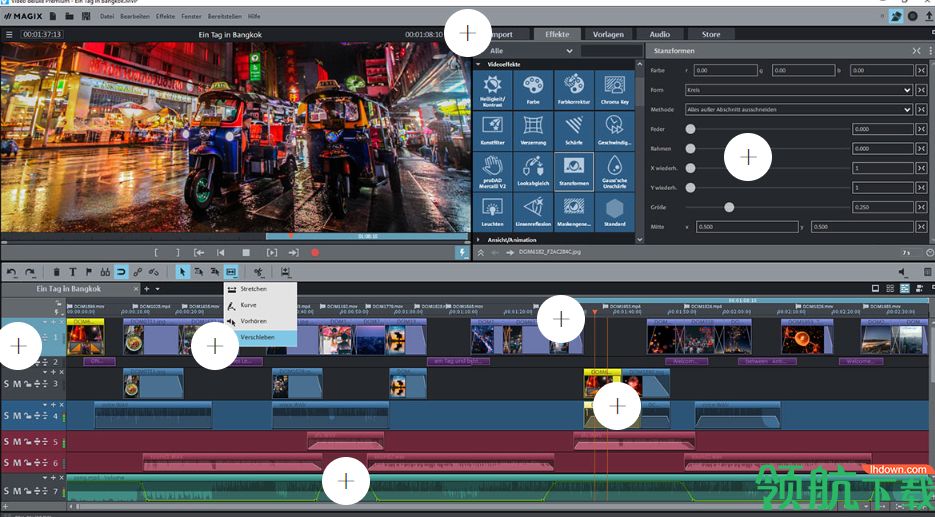Open the preview monitor hamburger menu

(9, 35)
